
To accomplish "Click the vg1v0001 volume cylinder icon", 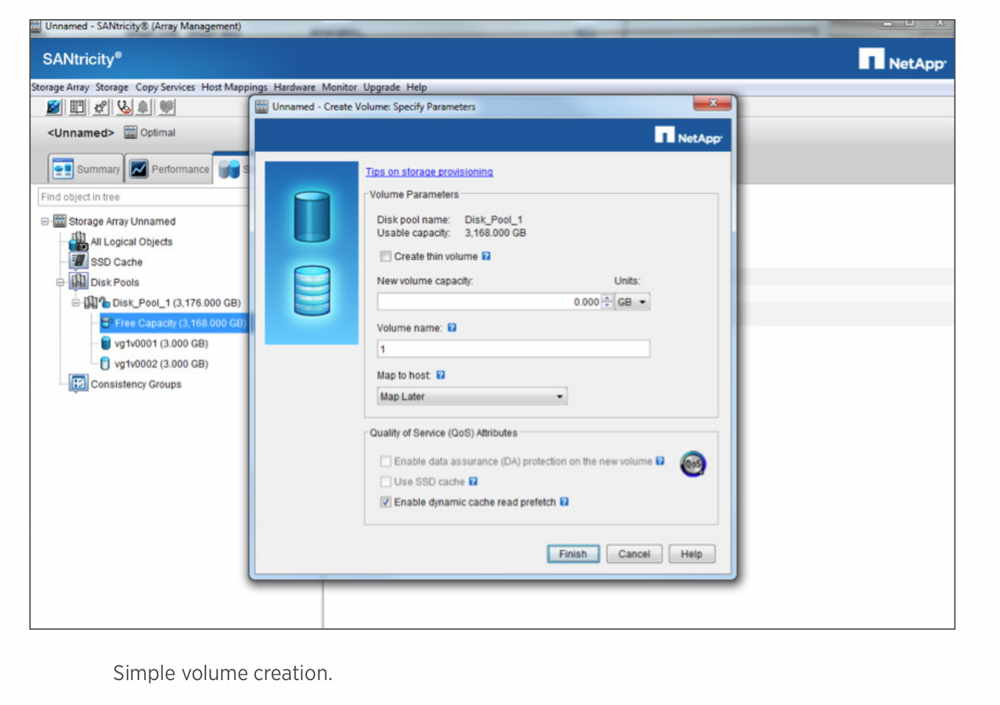I will (x=106, y=343).
